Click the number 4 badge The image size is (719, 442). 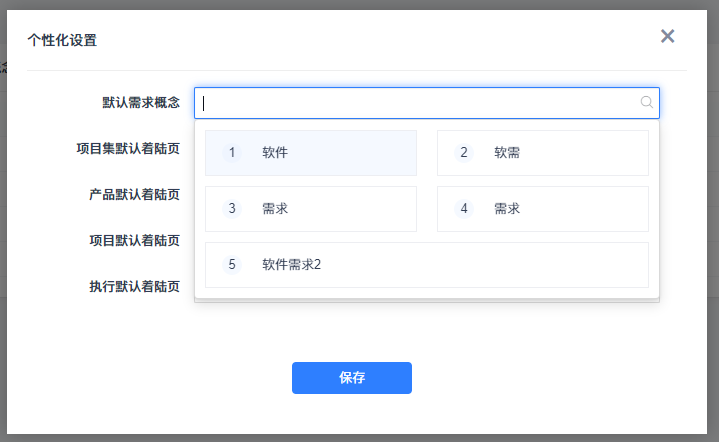463,209
